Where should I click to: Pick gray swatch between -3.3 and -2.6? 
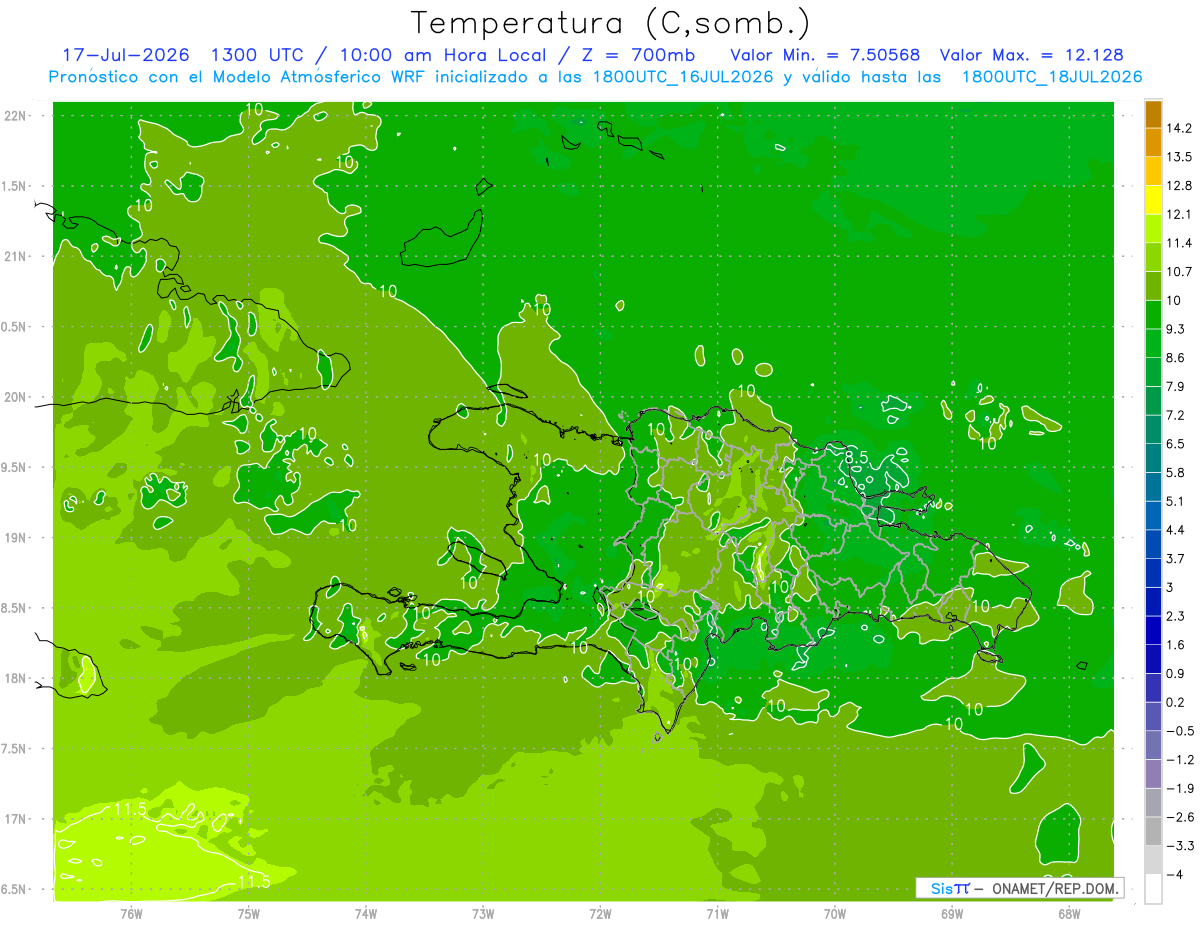tap(1153, 831)
